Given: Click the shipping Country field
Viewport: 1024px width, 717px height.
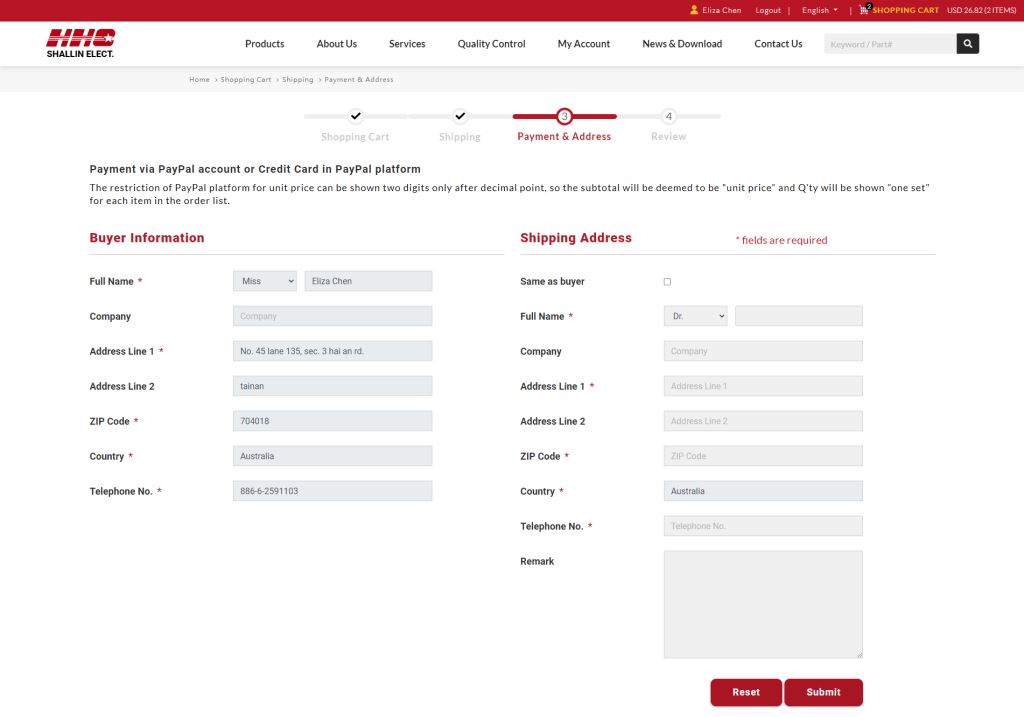Looking at the screenshot, I should [763, 491].
